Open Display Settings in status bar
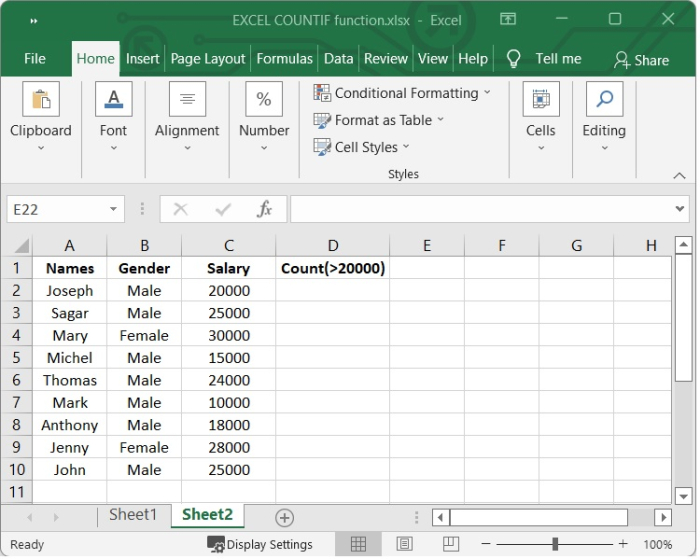This screenshot has height=559, width=700. pyautogui.click(x=260, y=544)
